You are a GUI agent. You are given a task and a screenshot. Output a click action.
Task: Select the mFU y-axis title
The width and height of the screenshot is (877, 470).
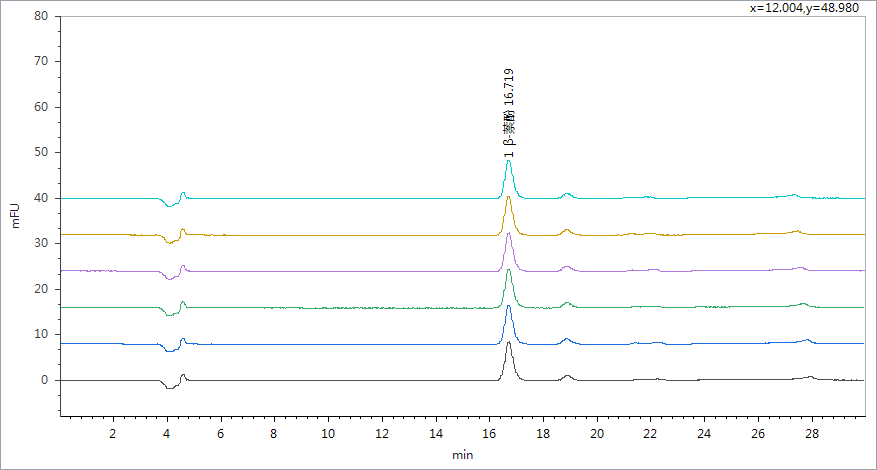(x=16, y=215)
